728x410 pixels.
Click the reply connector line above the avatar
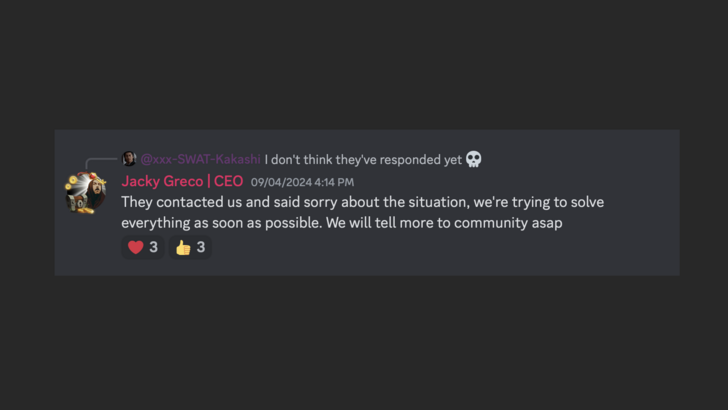click(x=100, y=160)
